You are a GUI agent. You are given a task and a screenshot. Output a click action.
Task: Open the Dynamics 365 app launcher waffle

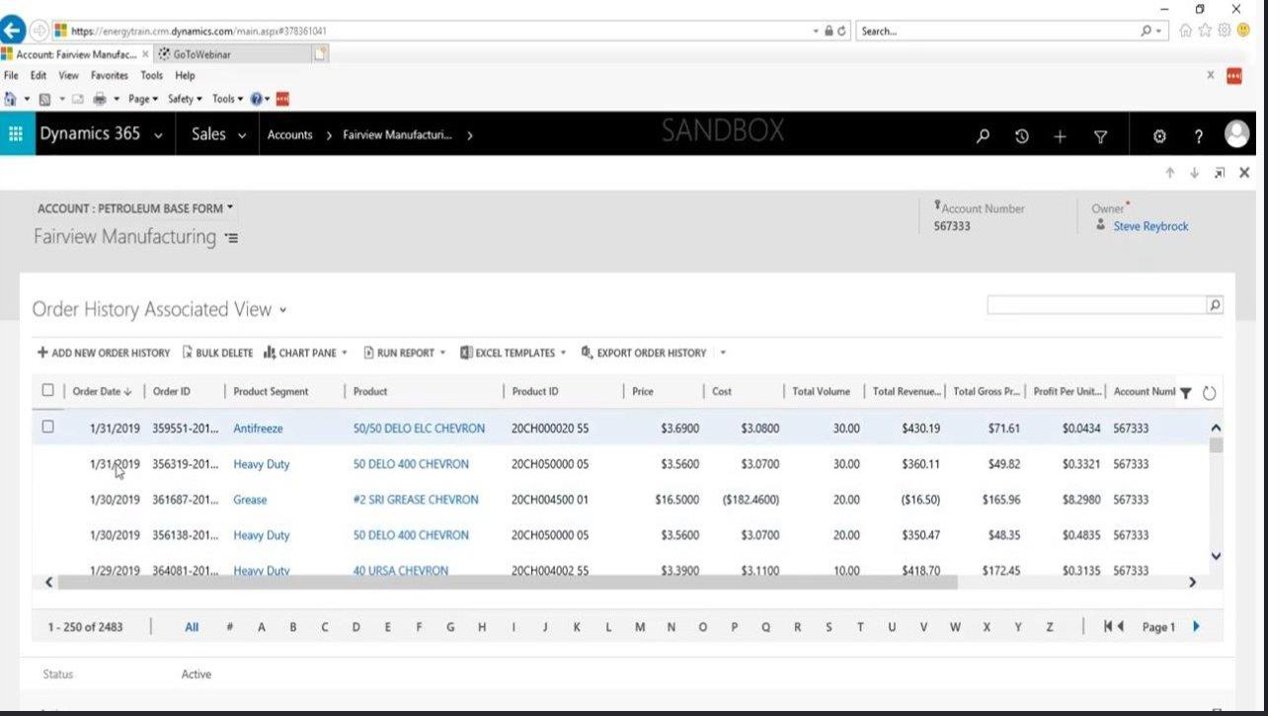(15, 134)
